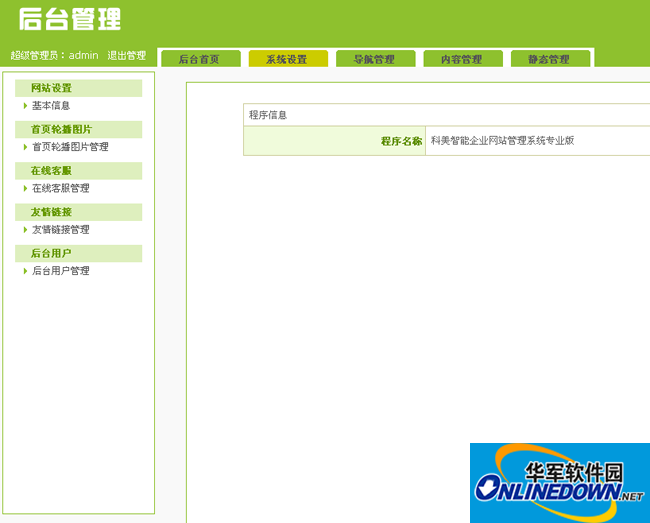Click the 退出管理 logout link

(x=126, y=56)
